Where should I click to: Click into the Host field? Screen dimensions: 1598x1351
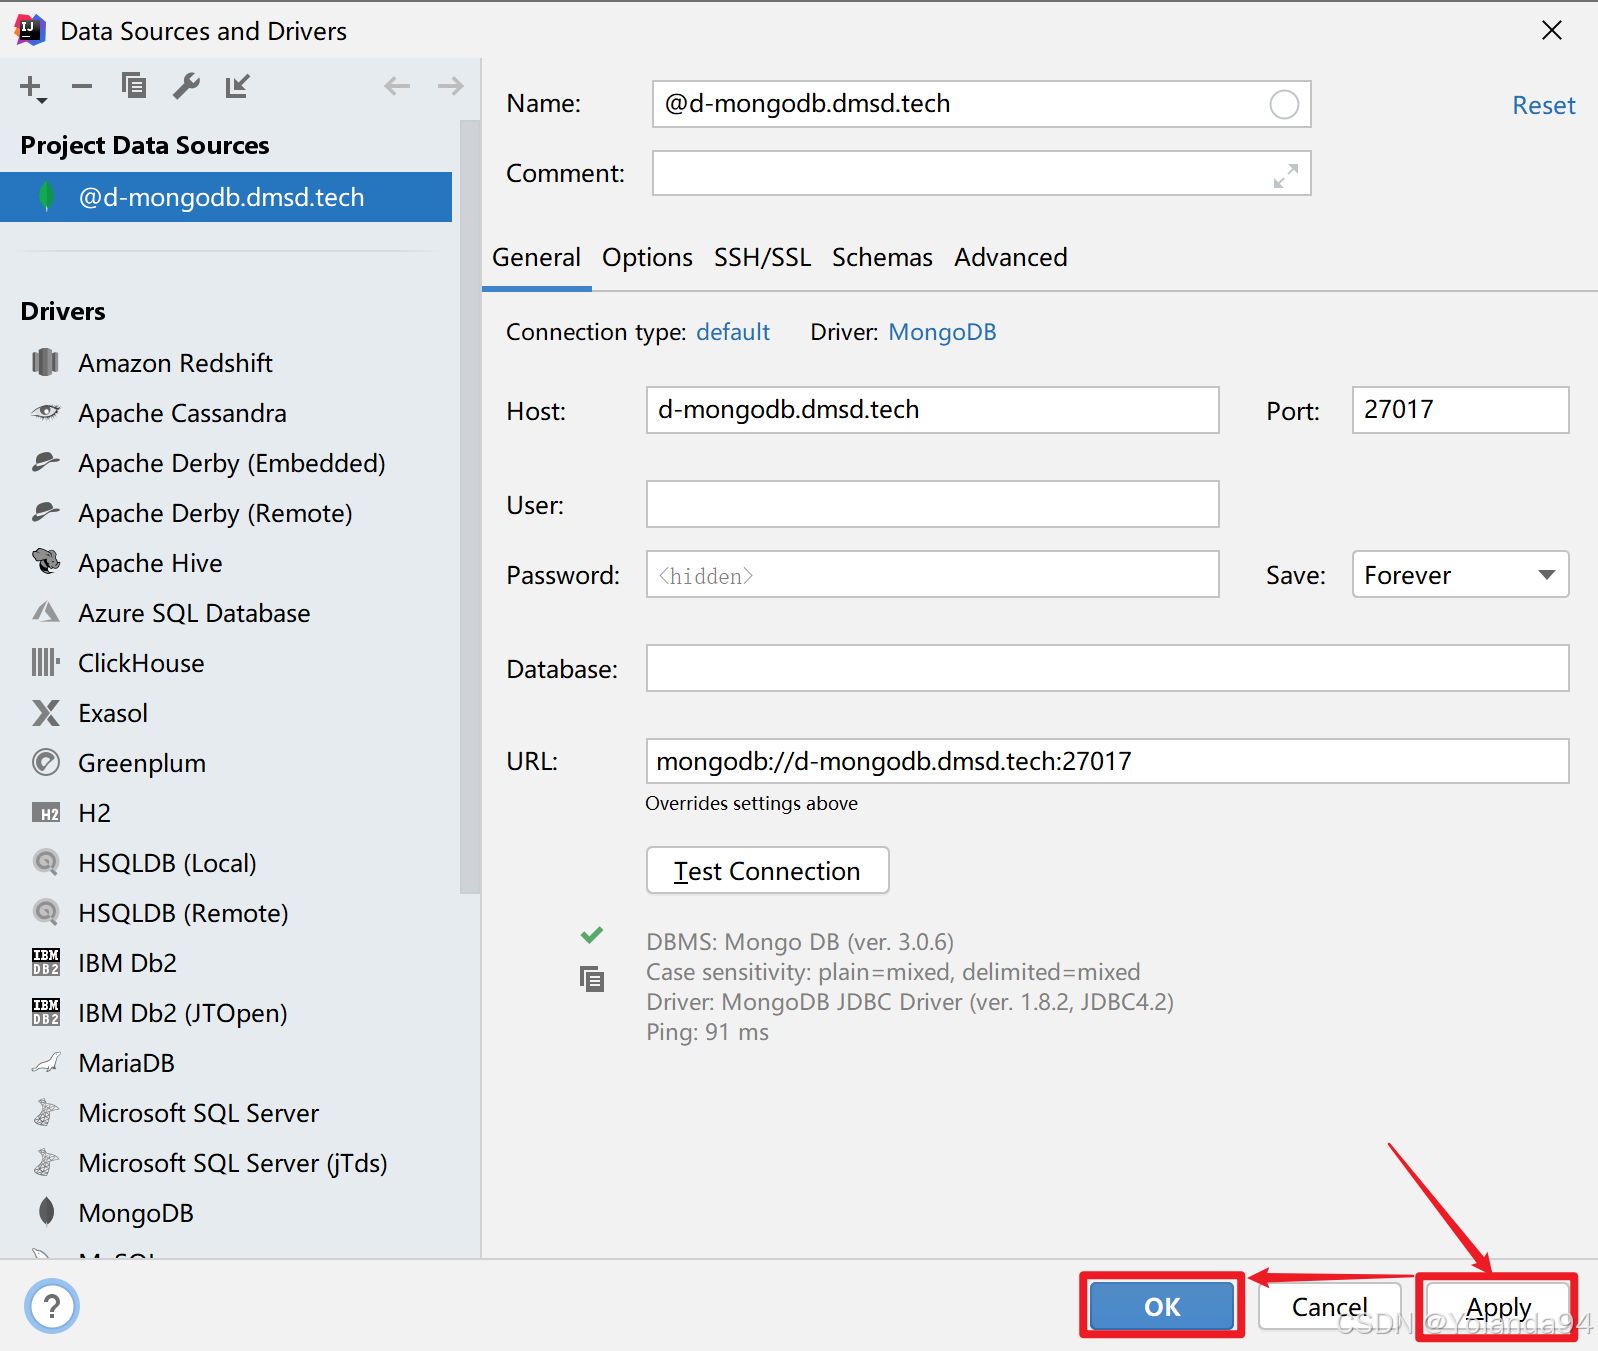click(932, 410)
